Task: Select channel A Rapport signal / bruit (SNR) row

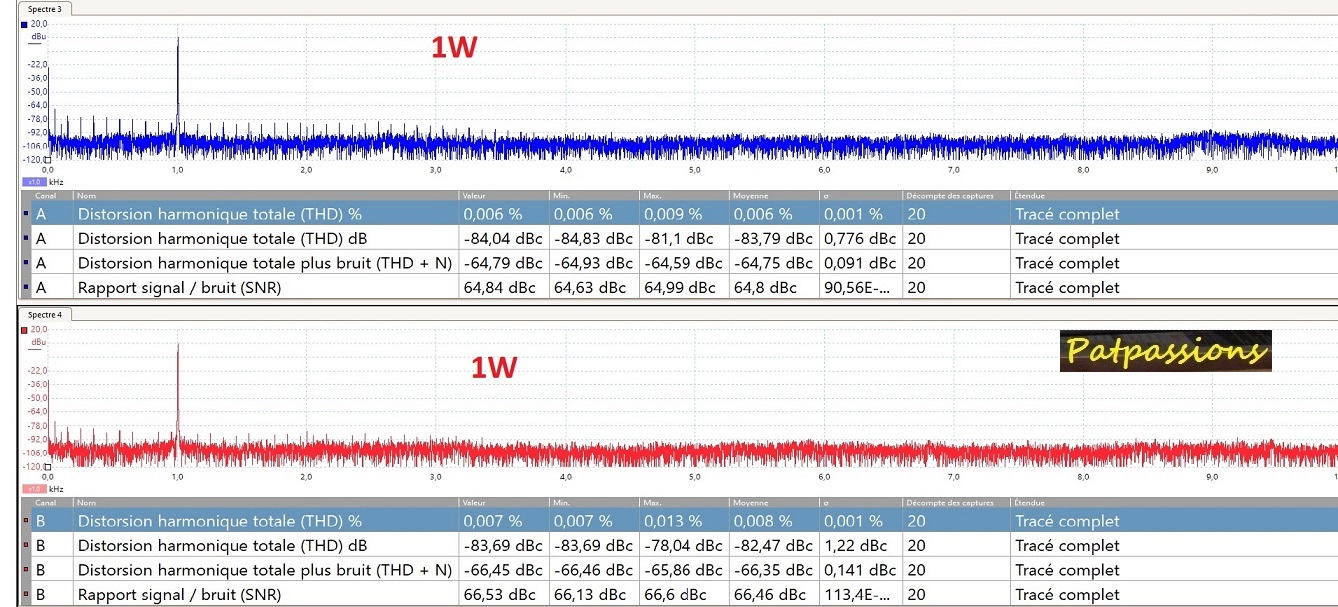Action: [240, 288]
